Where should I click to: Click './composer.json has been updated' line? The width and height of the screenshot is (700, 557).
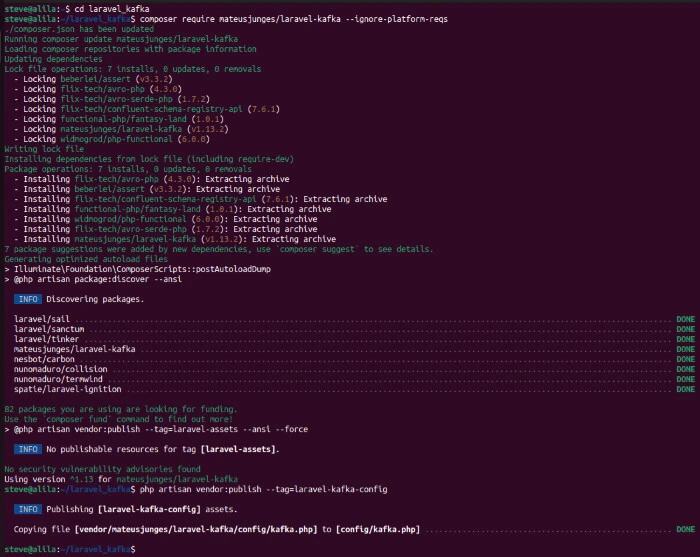(x=79, y=29)
